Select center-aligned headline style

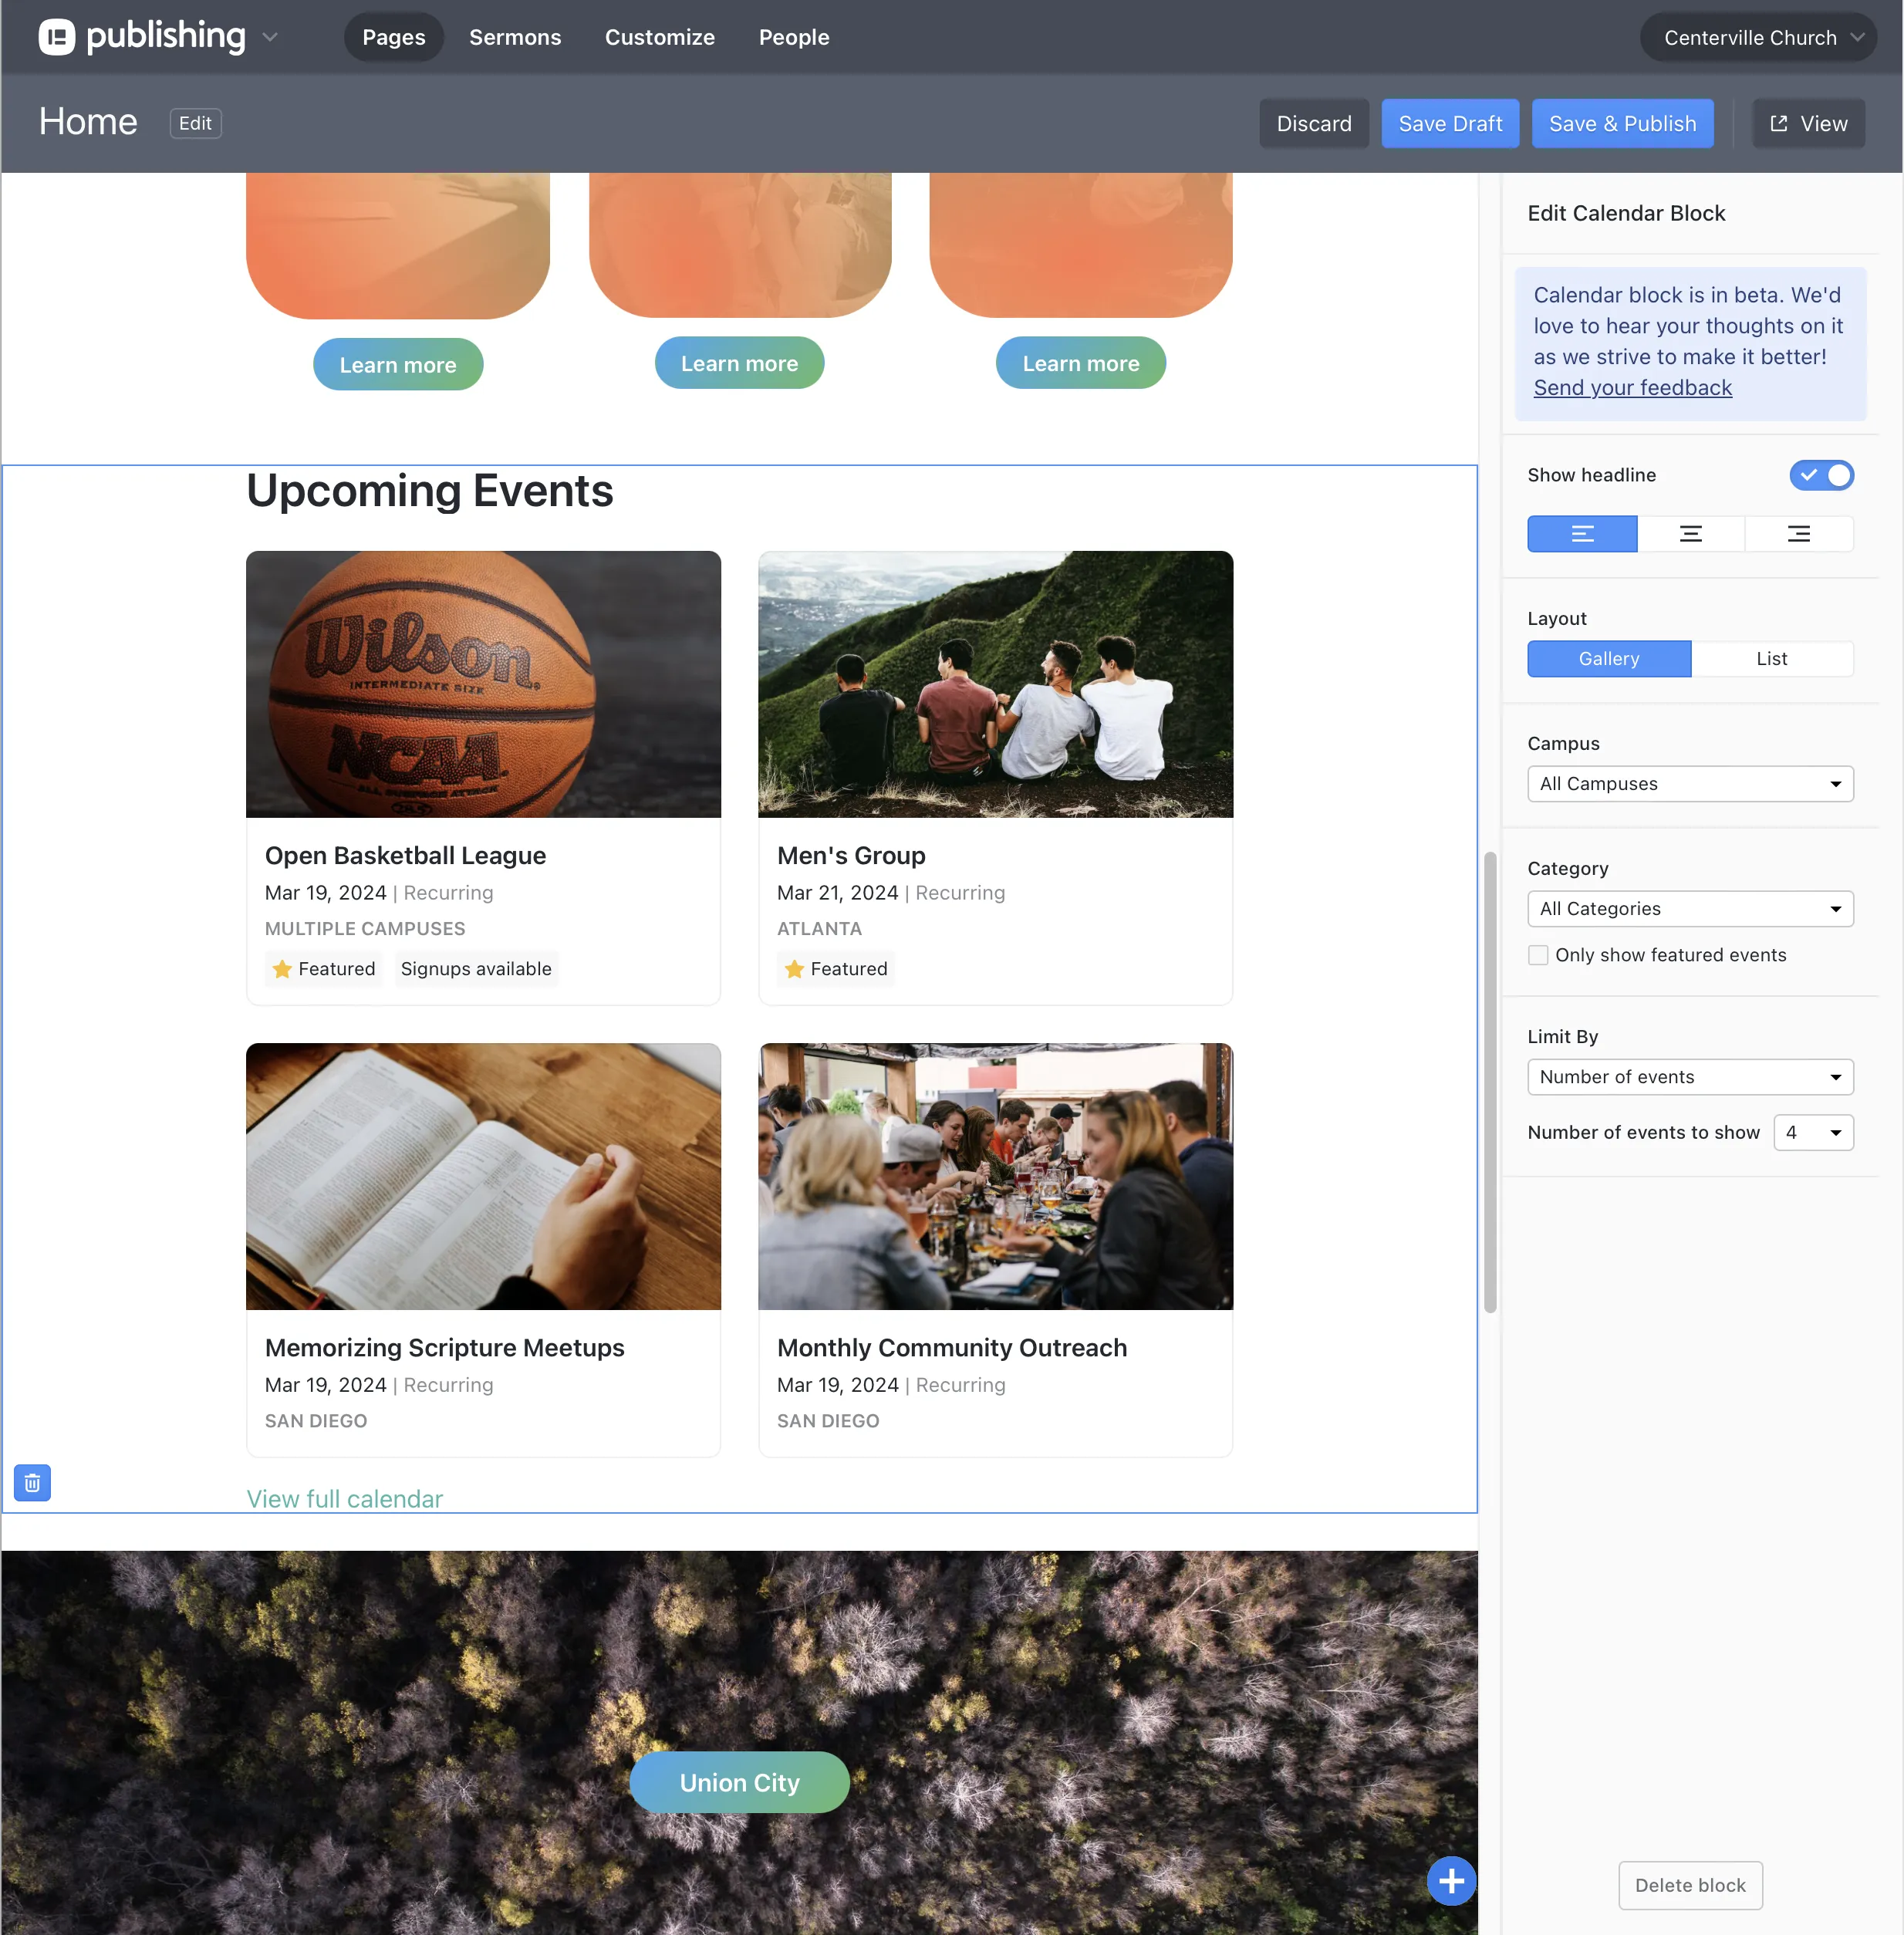1690,533
